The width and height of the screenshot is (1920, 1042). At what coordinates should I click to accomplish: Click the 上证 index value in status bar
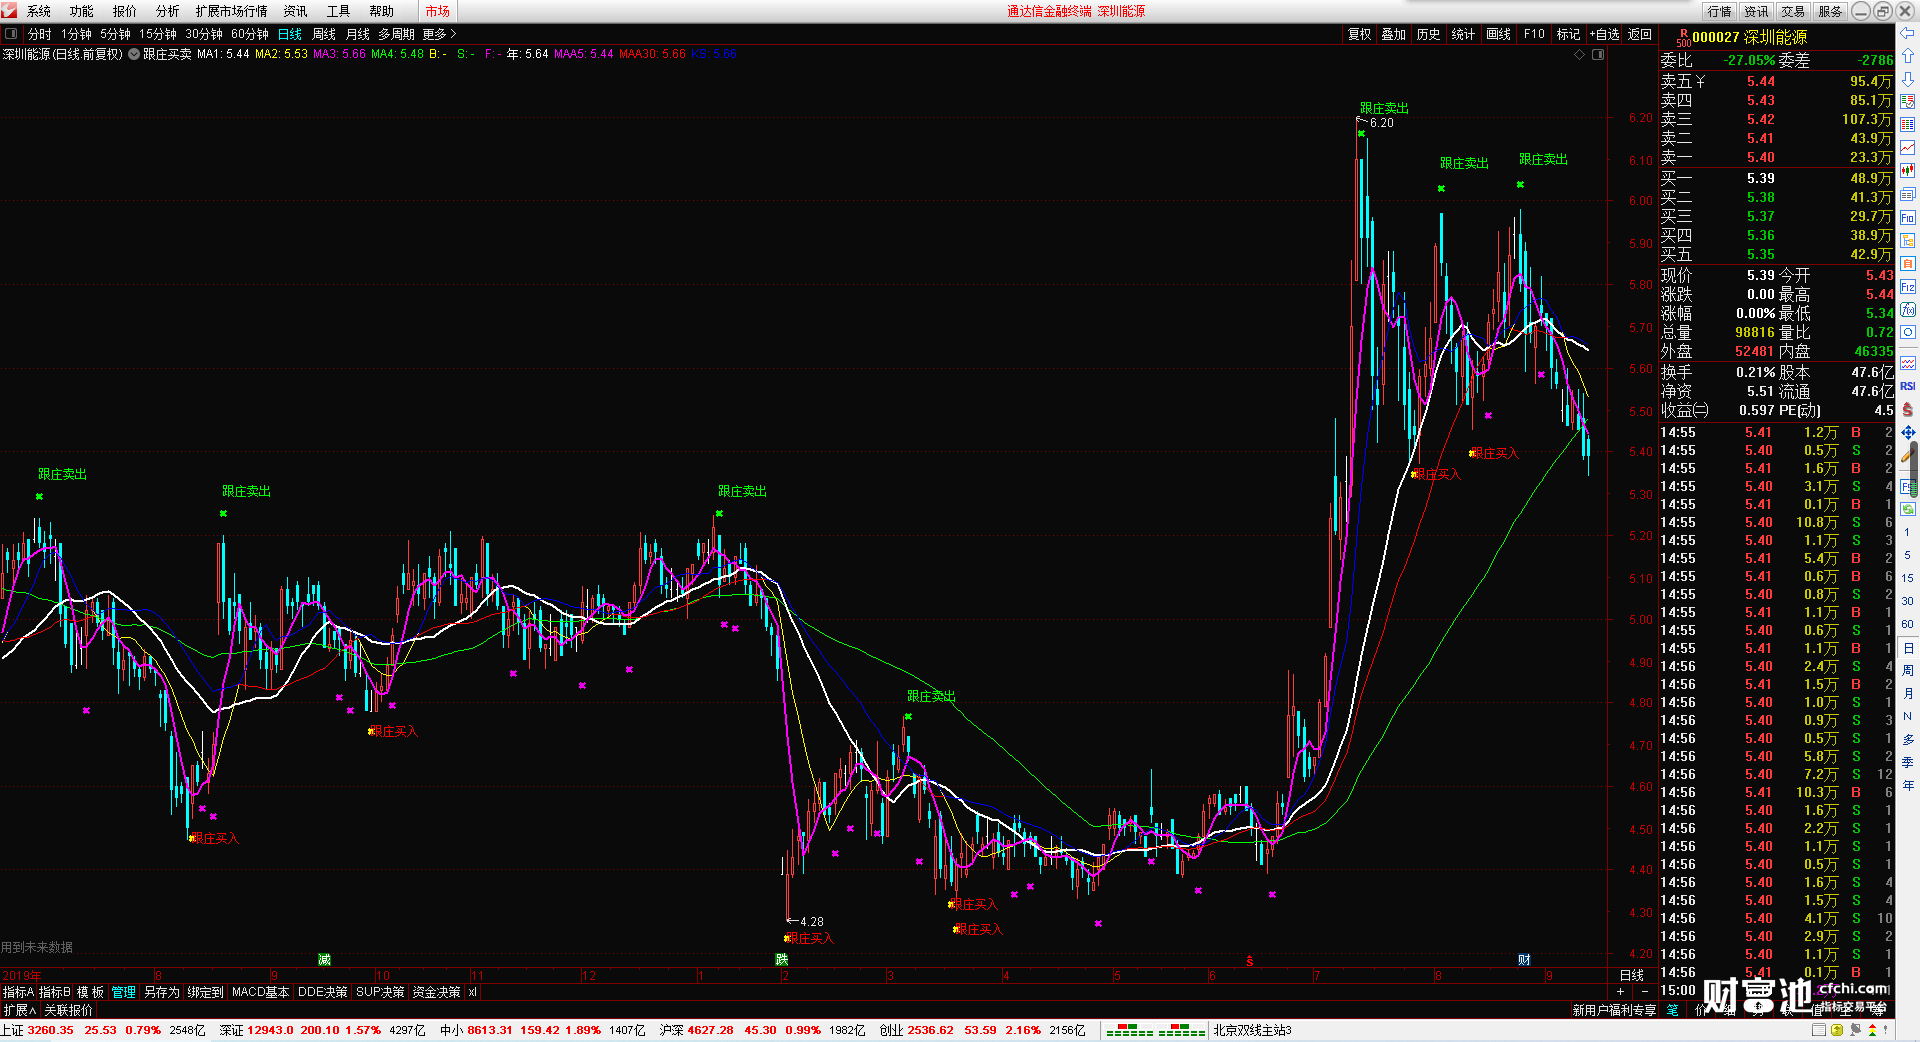point(50,1030)
